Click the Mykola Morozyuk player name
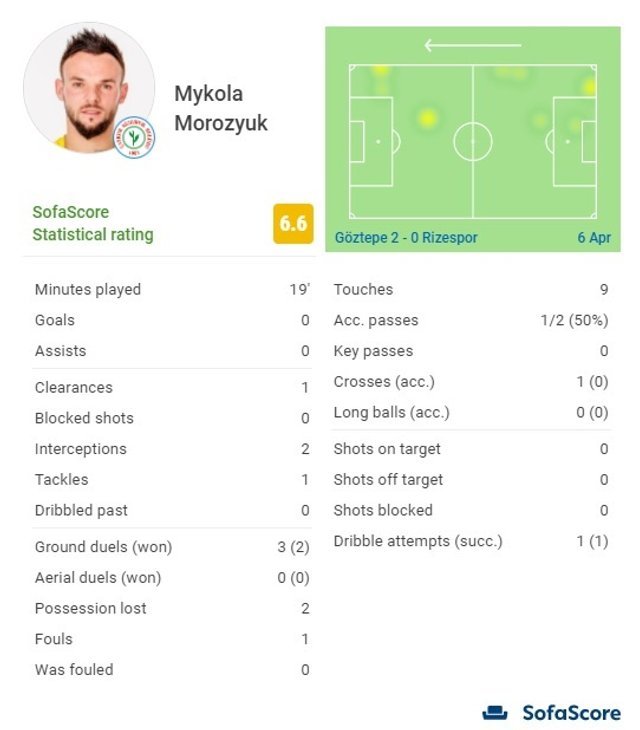The width and height of the screenshot is (640, 730). tap(220, 108)
